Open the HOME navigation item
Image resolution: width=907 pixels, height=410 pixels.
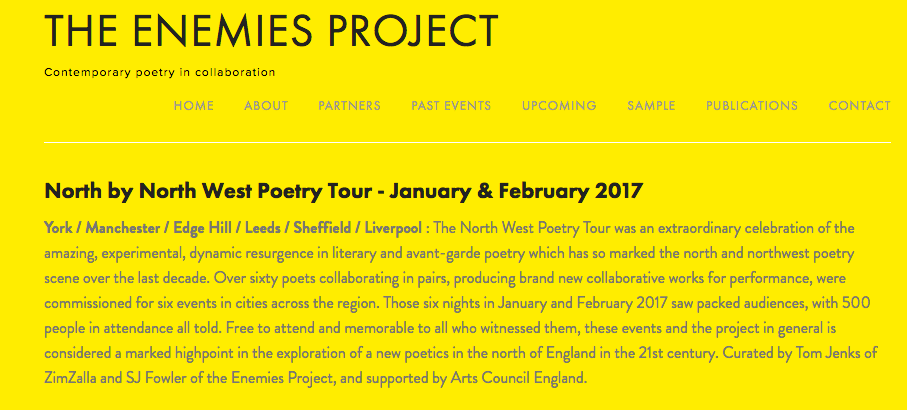click(193, 106)
